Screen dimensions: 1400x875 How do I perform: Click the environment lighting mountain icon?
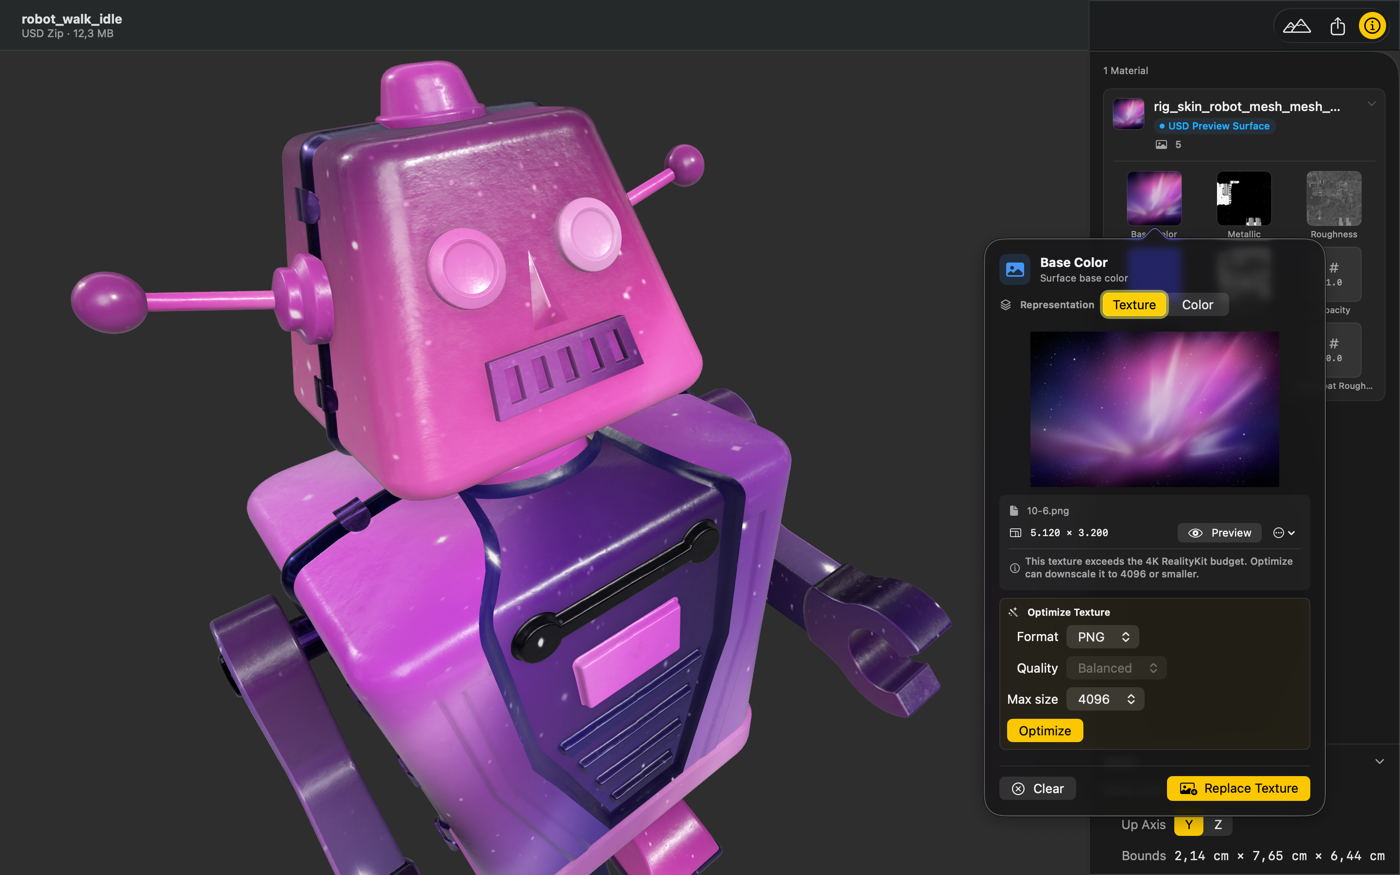click(x=1296, y=27)
